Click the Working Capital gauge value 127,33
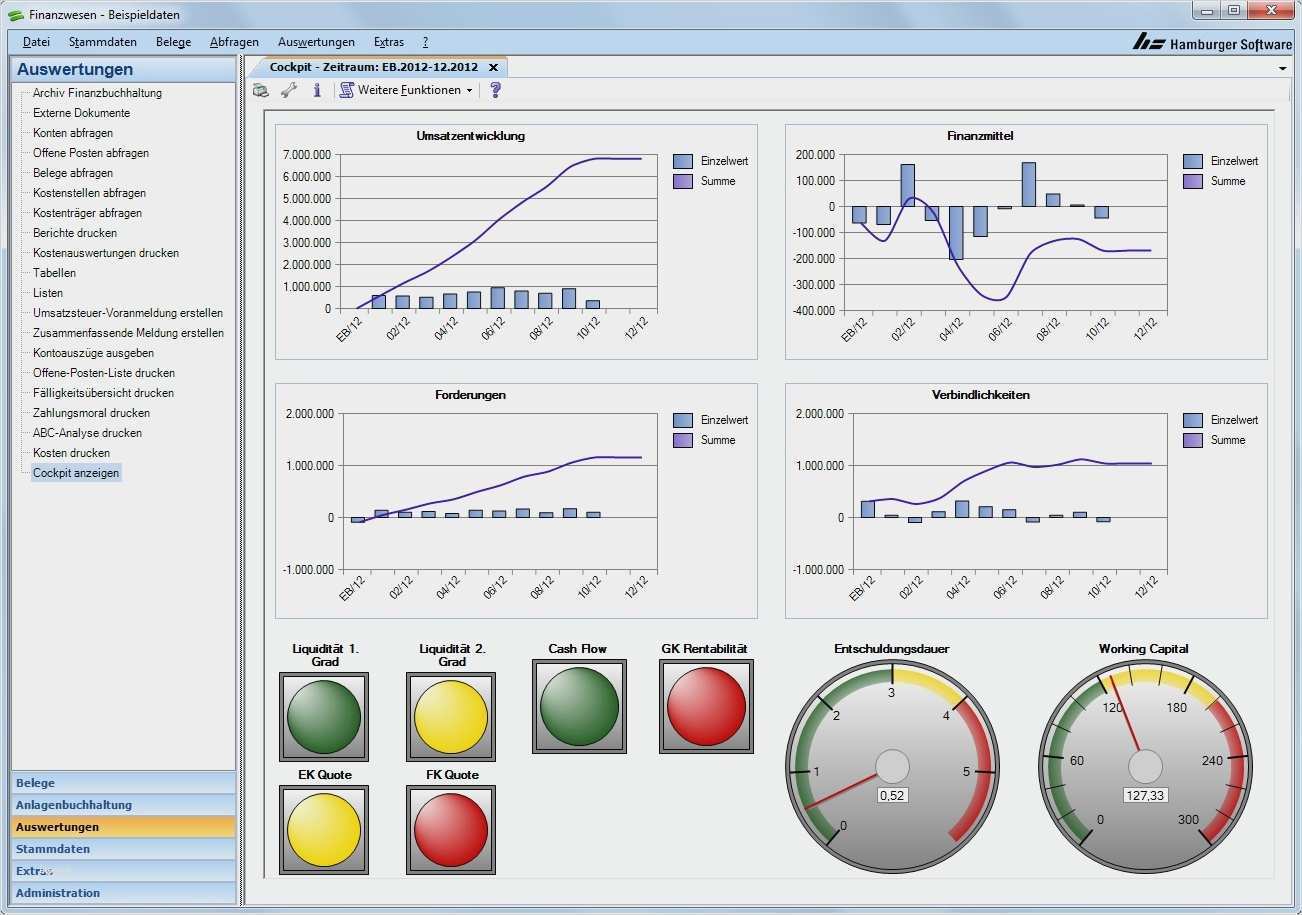The width and height of the screenshot is (1302, 915). click(1145, 795)
